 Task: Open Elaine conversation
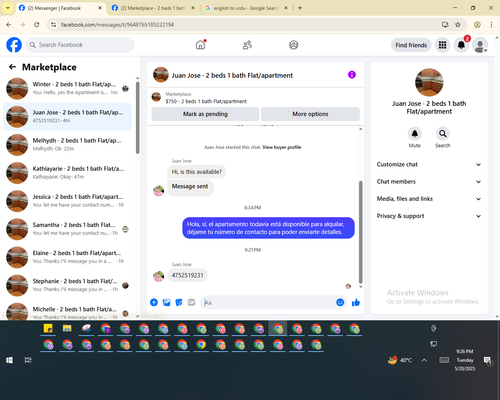pos(67,257)
